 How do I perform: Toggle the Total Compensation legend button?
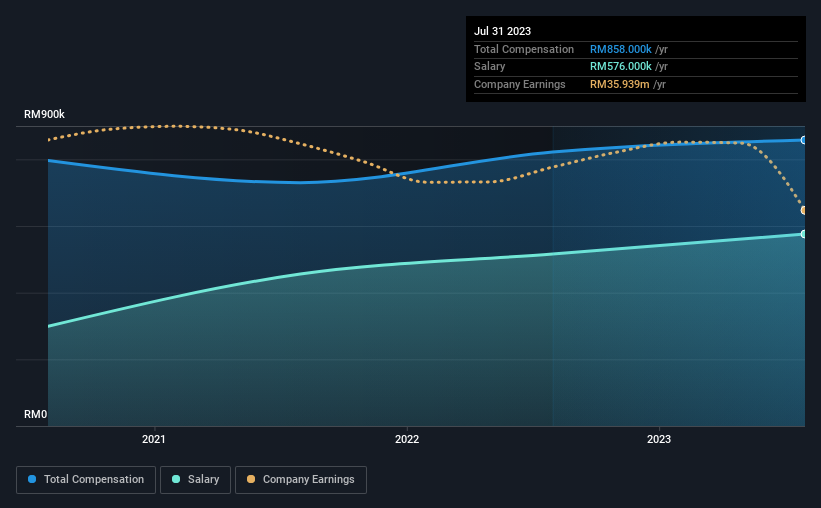[86, 480]
